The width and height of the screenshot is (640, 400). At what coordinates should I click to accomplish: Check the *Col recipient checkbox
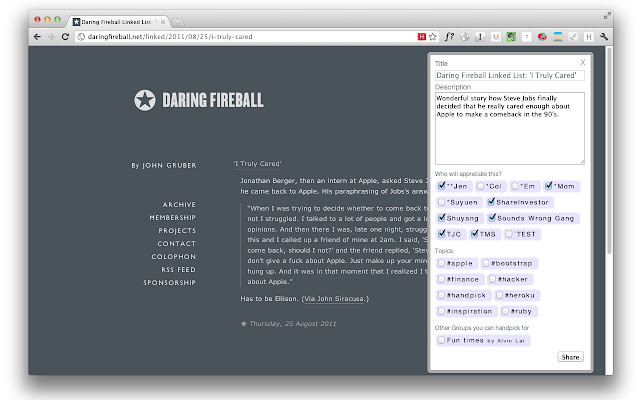(x=480, y=186)
